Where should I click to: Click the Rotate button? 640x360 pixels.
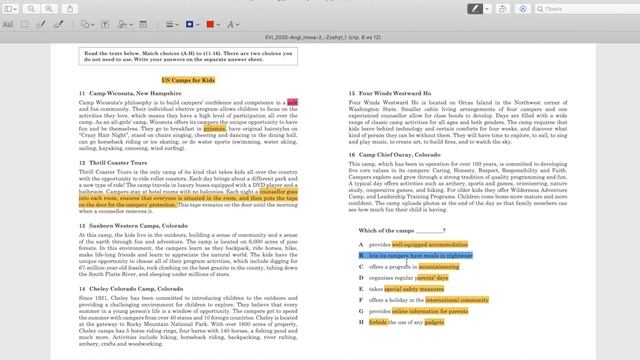pyautogui.click(x=502, y=9)
